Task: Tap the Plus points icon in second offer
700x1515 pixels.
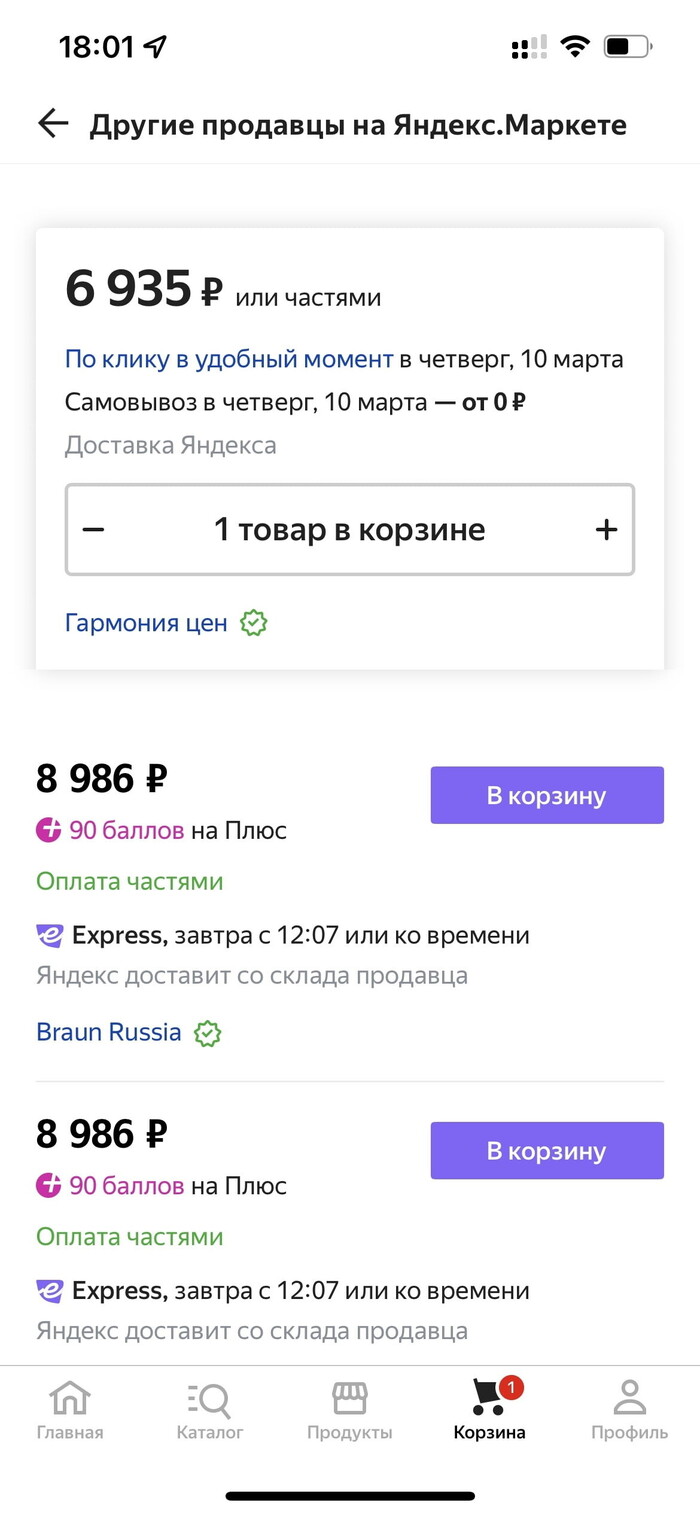Action: click(x=49, y=1186)
